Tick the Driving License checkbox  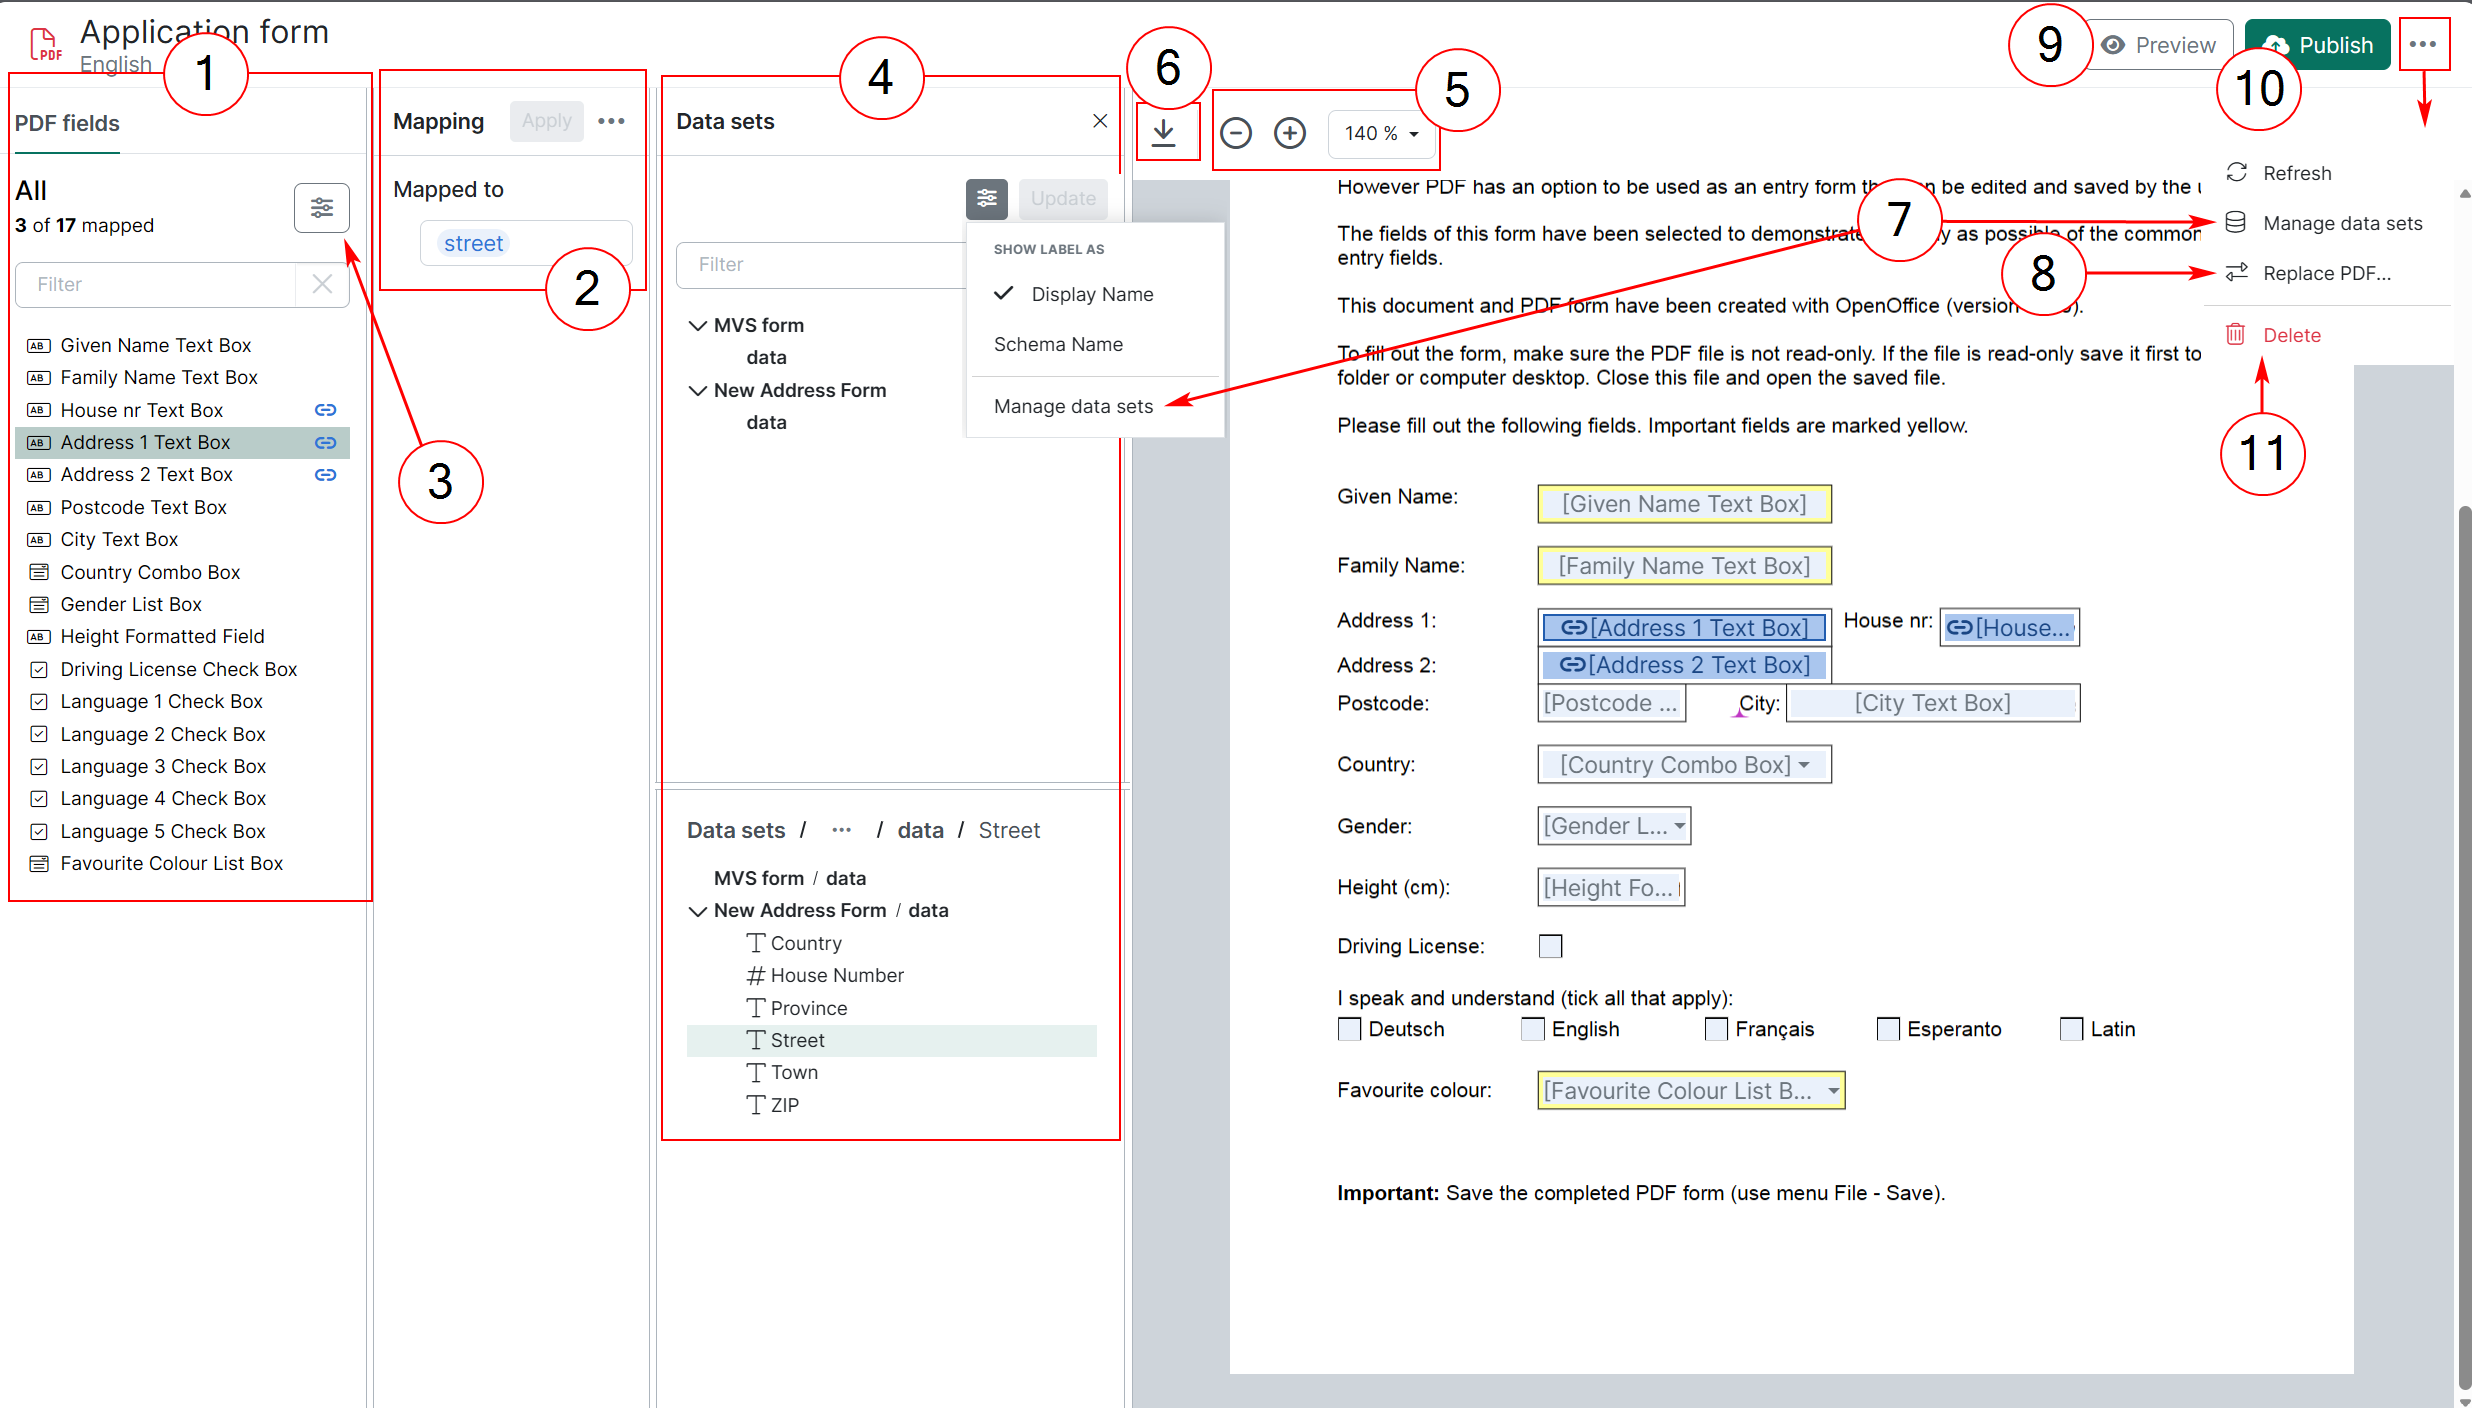[1550, 946]
